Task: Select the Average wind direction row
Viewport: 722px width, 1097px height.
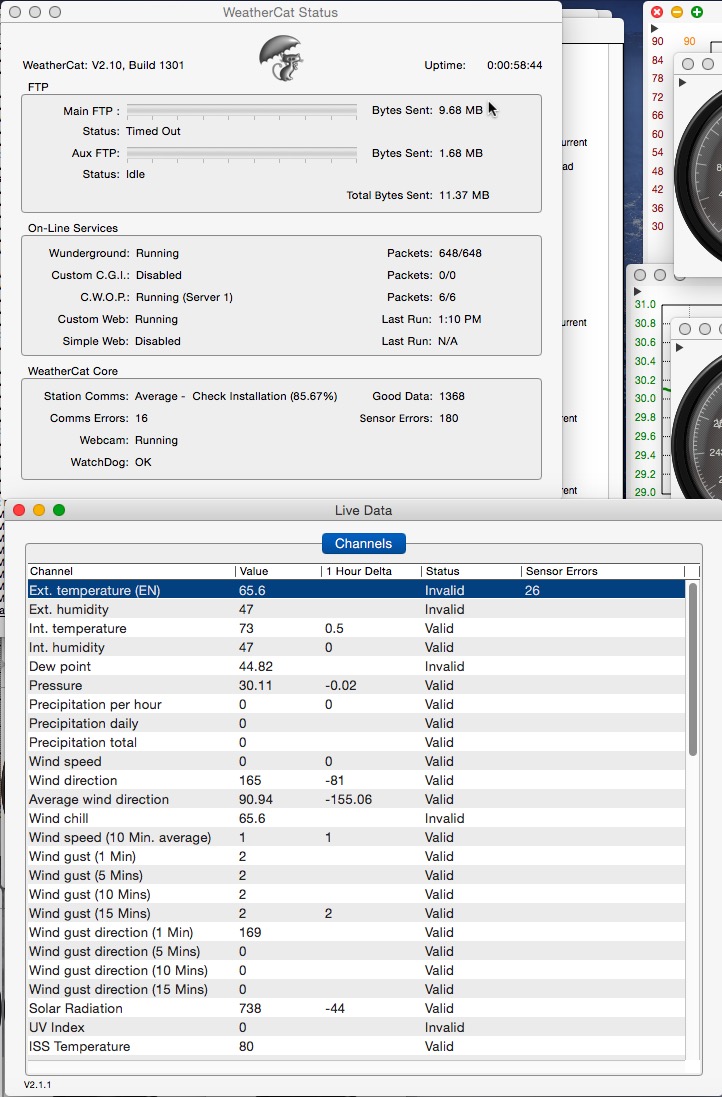Action: pos(356,799)
